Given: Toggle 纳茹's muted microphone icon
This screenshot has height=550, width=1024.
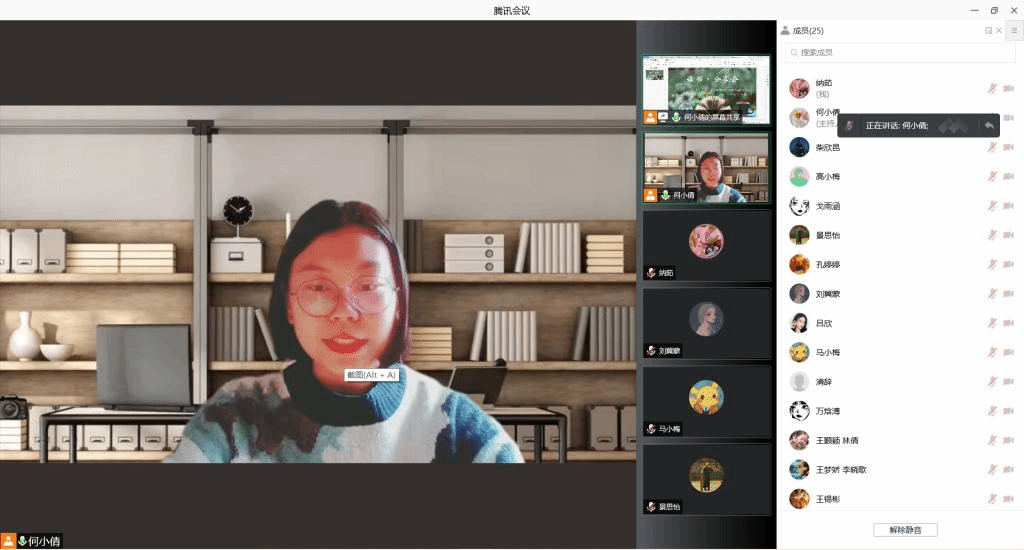Looking at the screenshot, I should 992,89.
